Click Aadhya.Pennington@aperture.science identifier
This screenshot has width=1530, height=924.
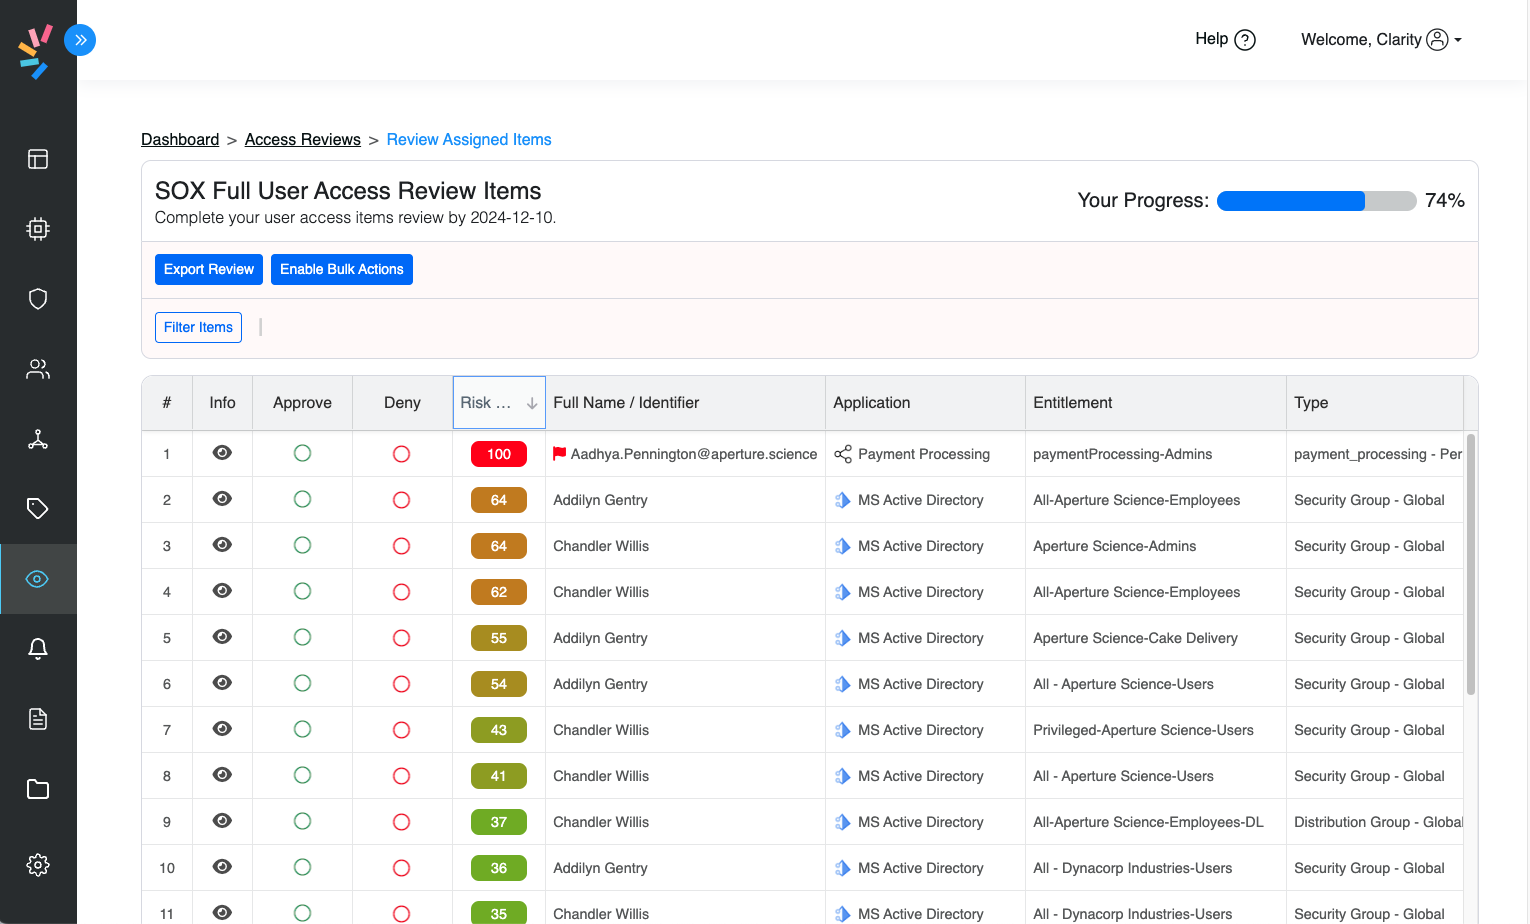click(x=694, y=454)
